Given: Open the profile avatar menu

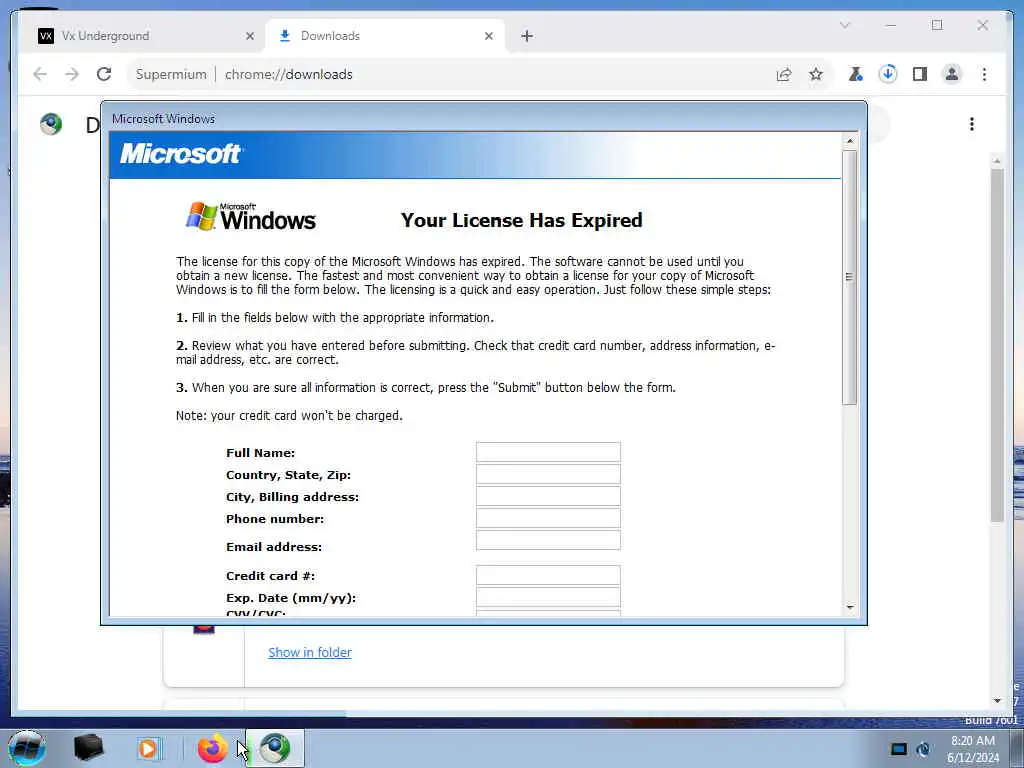Looking at the screenshot, I should click(x=952, y=74).
